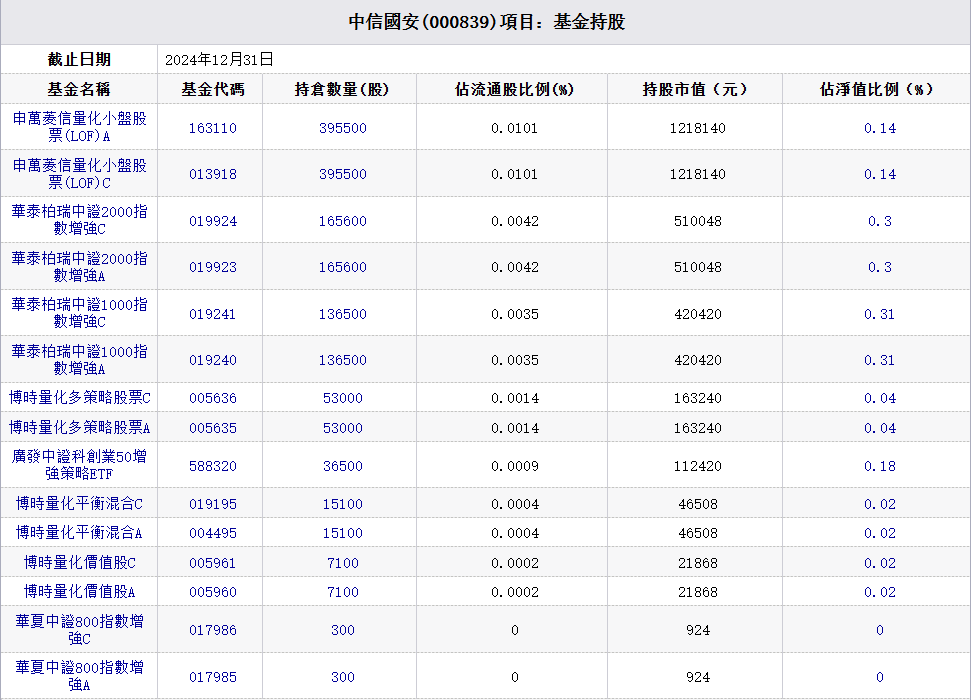Screen dimensions: 971x700
Task: Select the 持倉數量(股) column header
Action: coord(342,89)
